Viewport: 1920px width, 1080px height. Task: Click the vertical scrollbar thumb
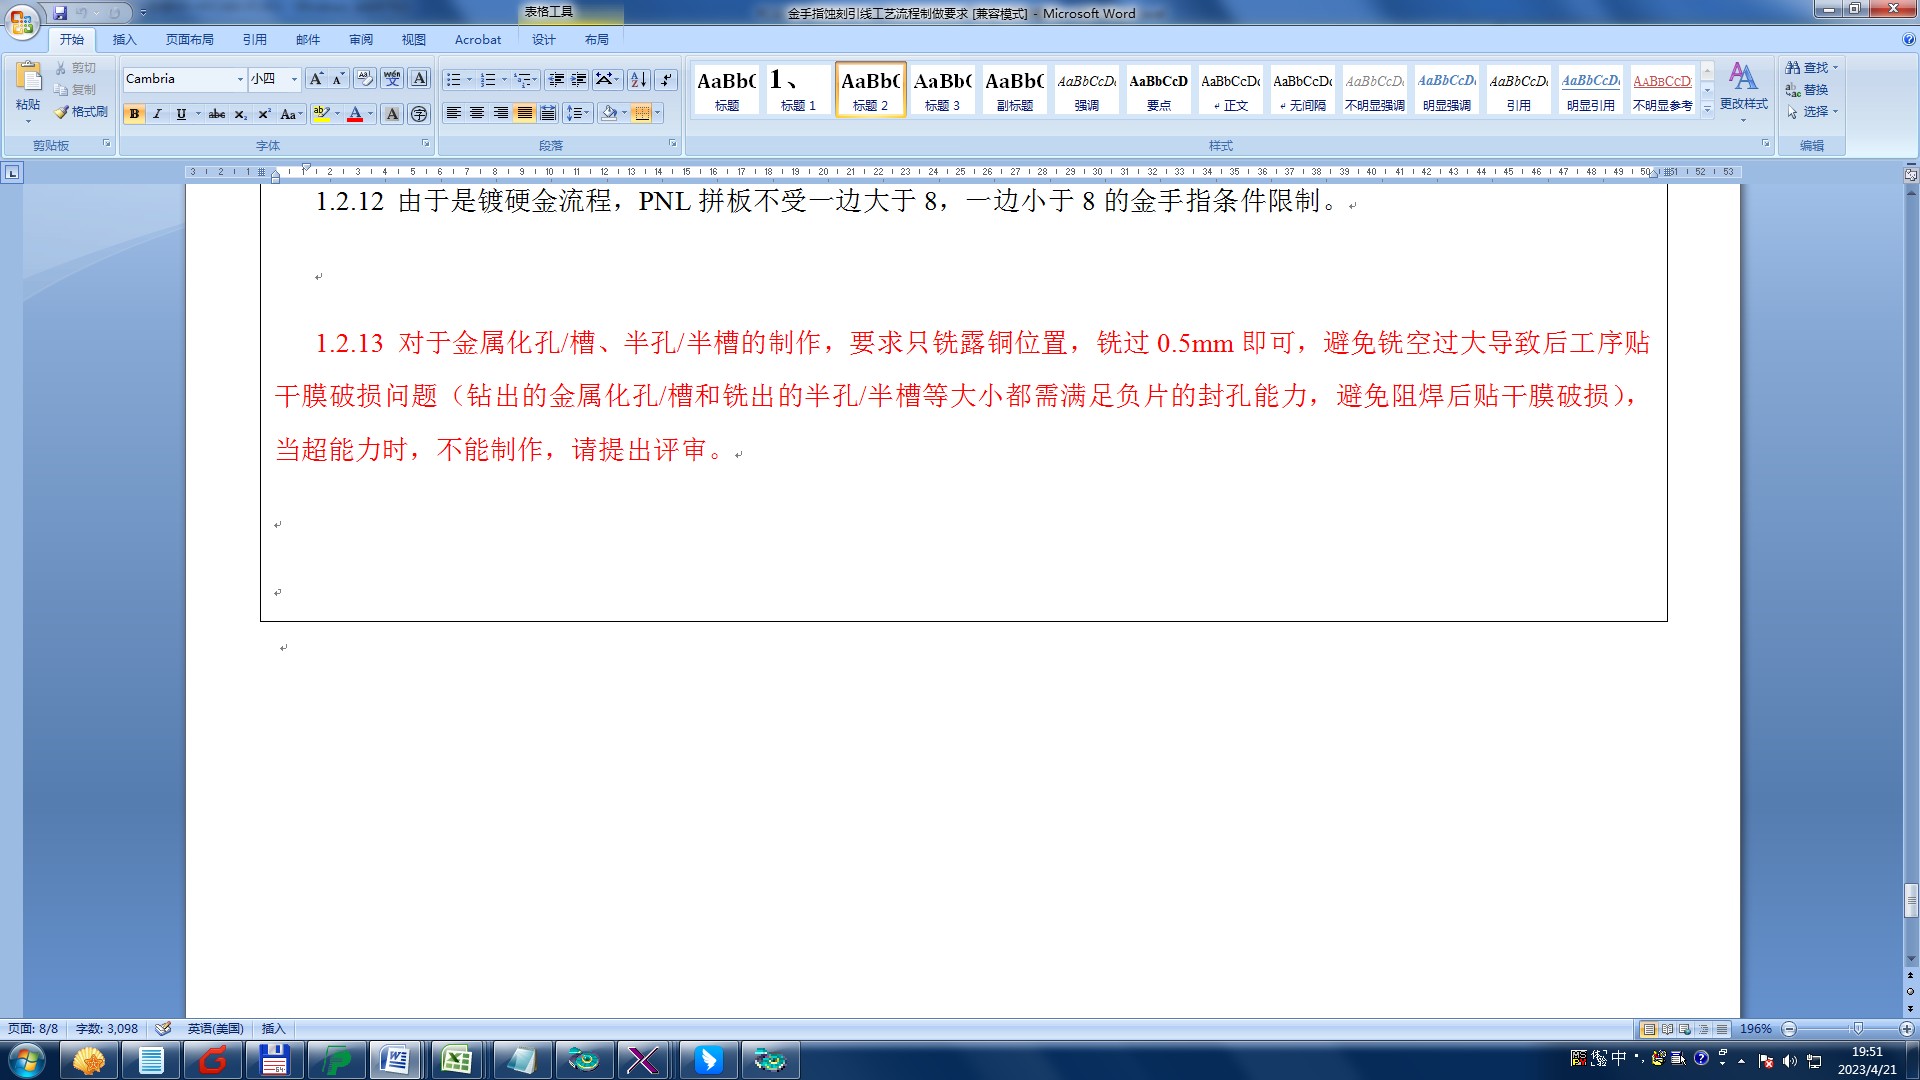[1911, 901]
